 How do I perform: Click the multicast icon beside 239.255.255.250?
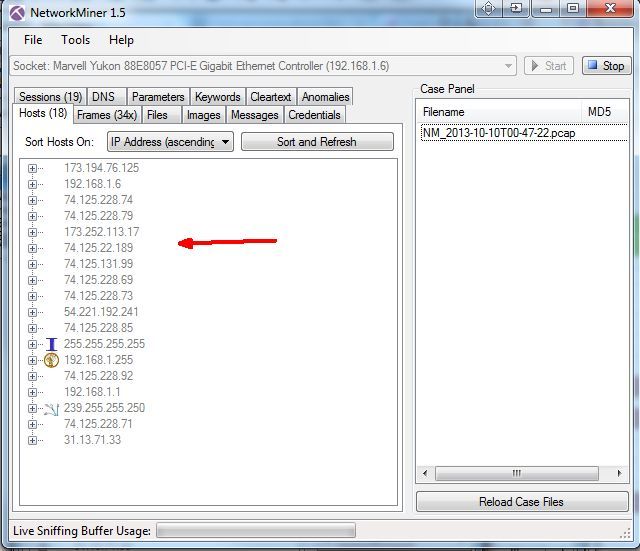click(52, 408)
